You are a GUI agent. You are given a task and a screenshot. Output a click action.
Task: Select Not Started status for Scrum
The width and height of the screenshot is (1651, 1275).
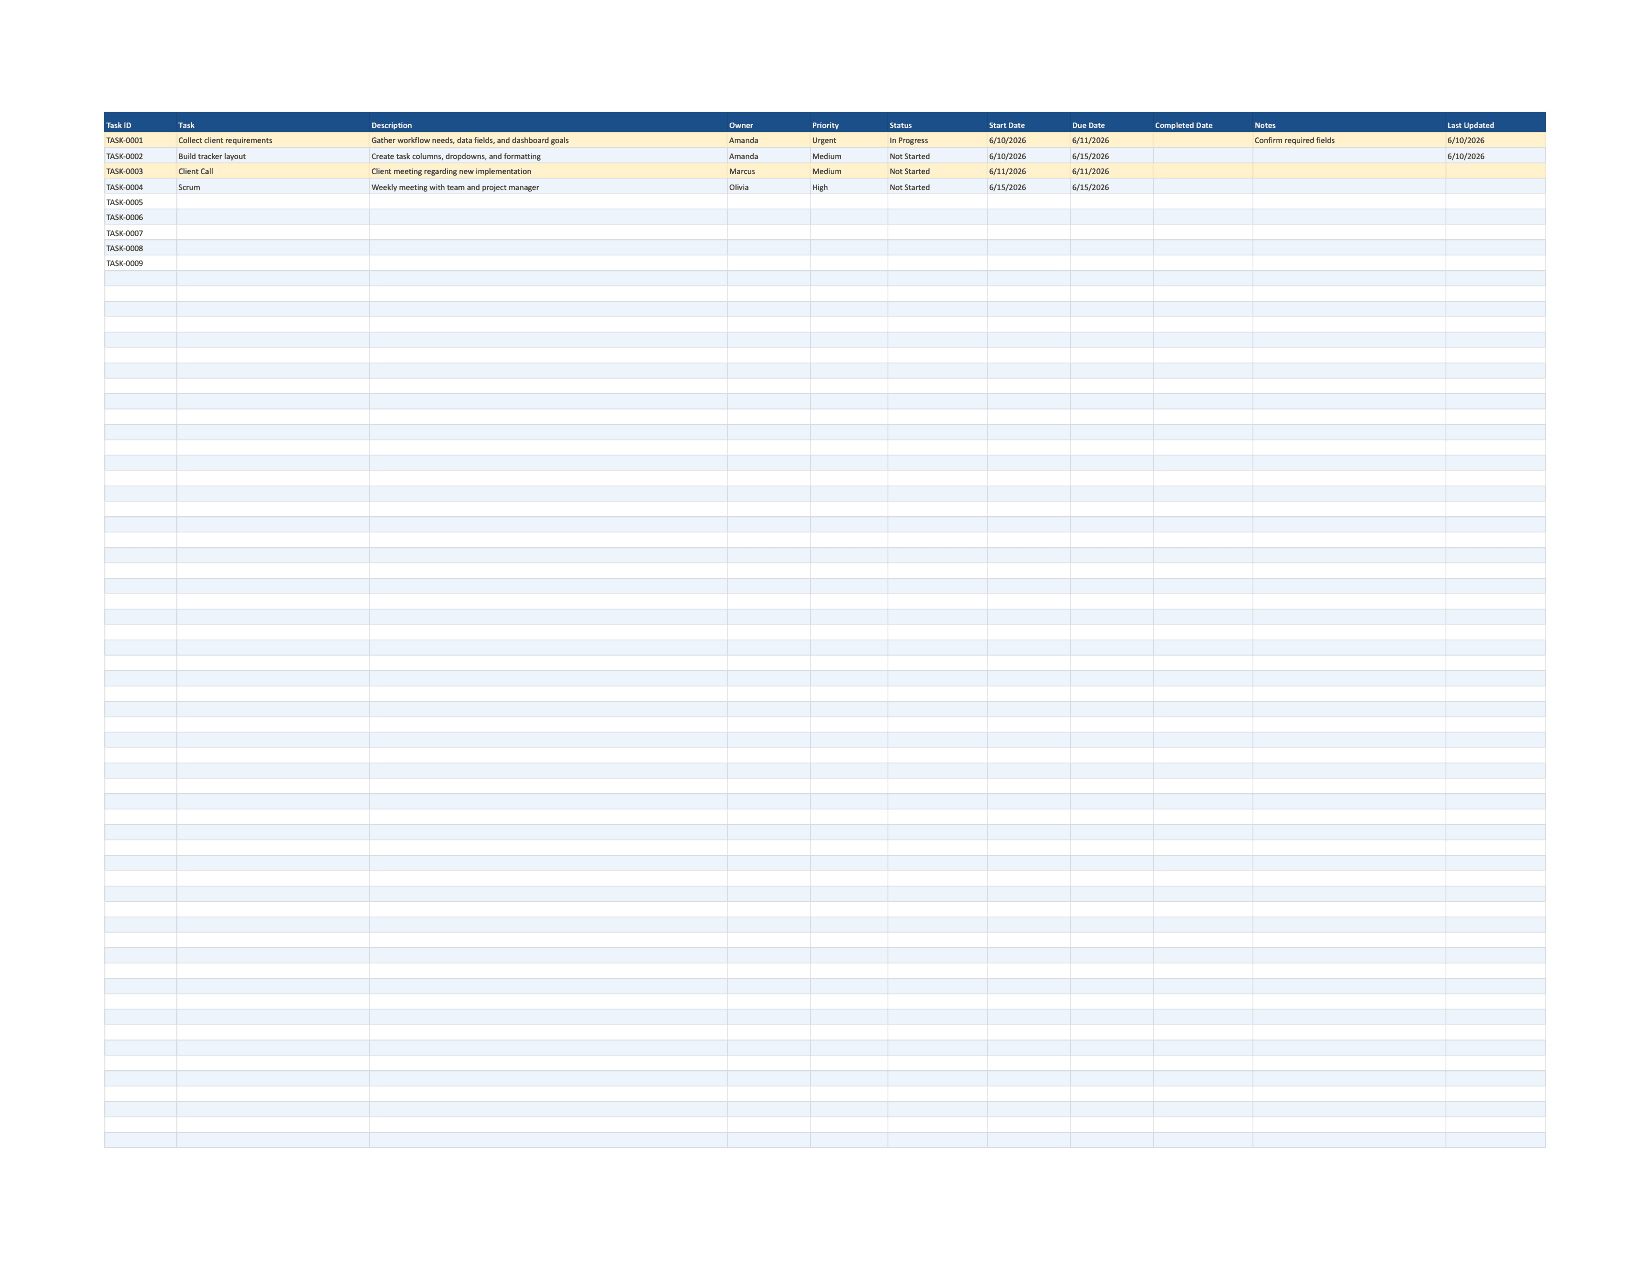pos(937,187)
